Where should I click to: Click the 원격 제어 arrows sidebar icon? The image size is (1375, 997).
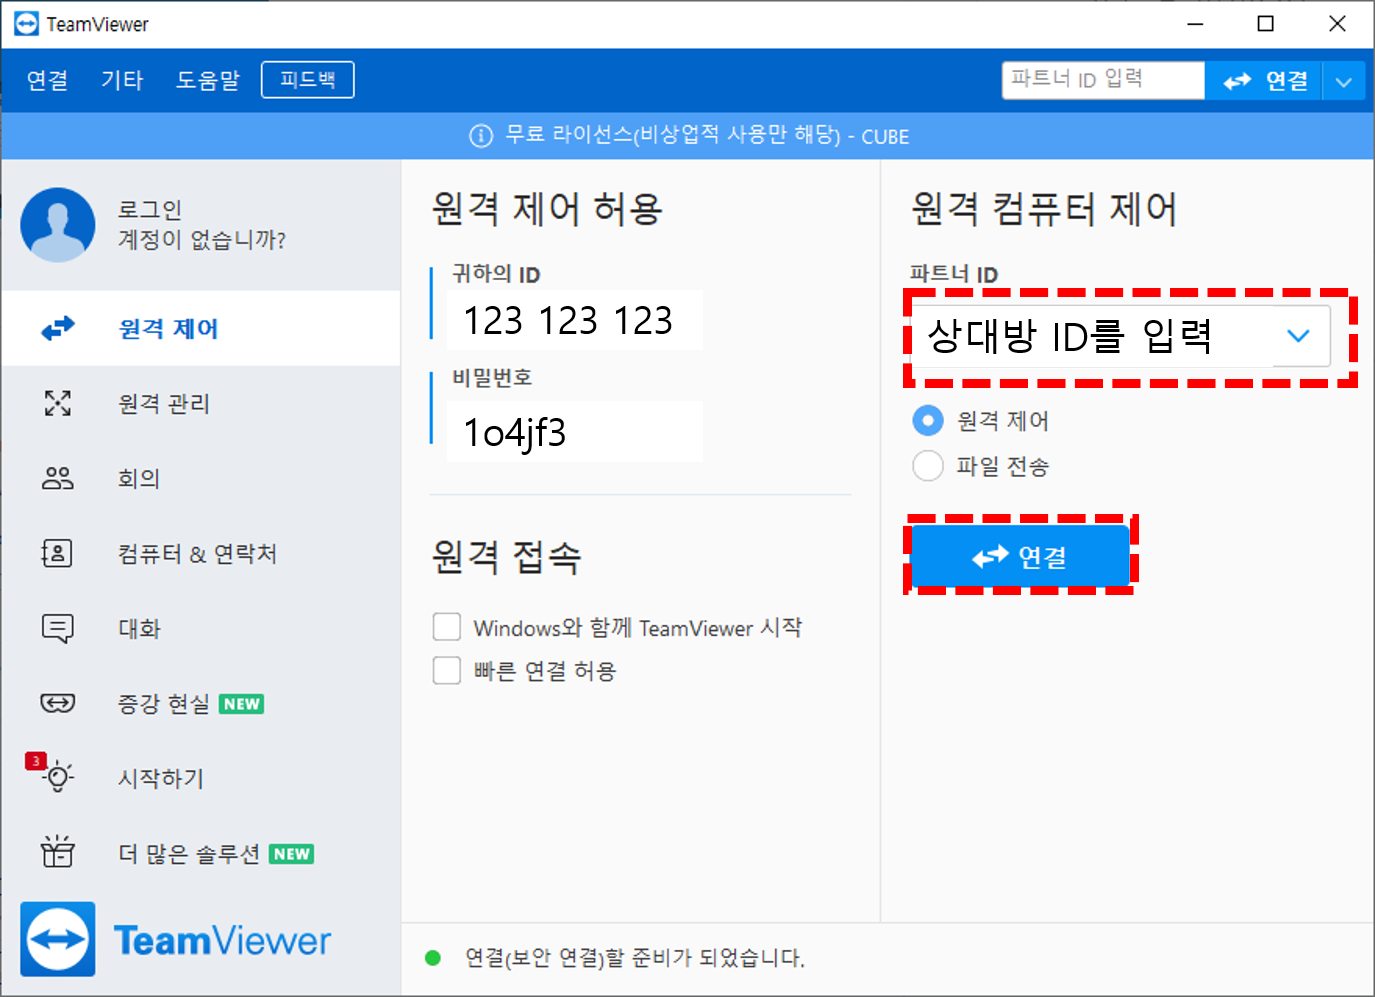(x=58, y=328)
